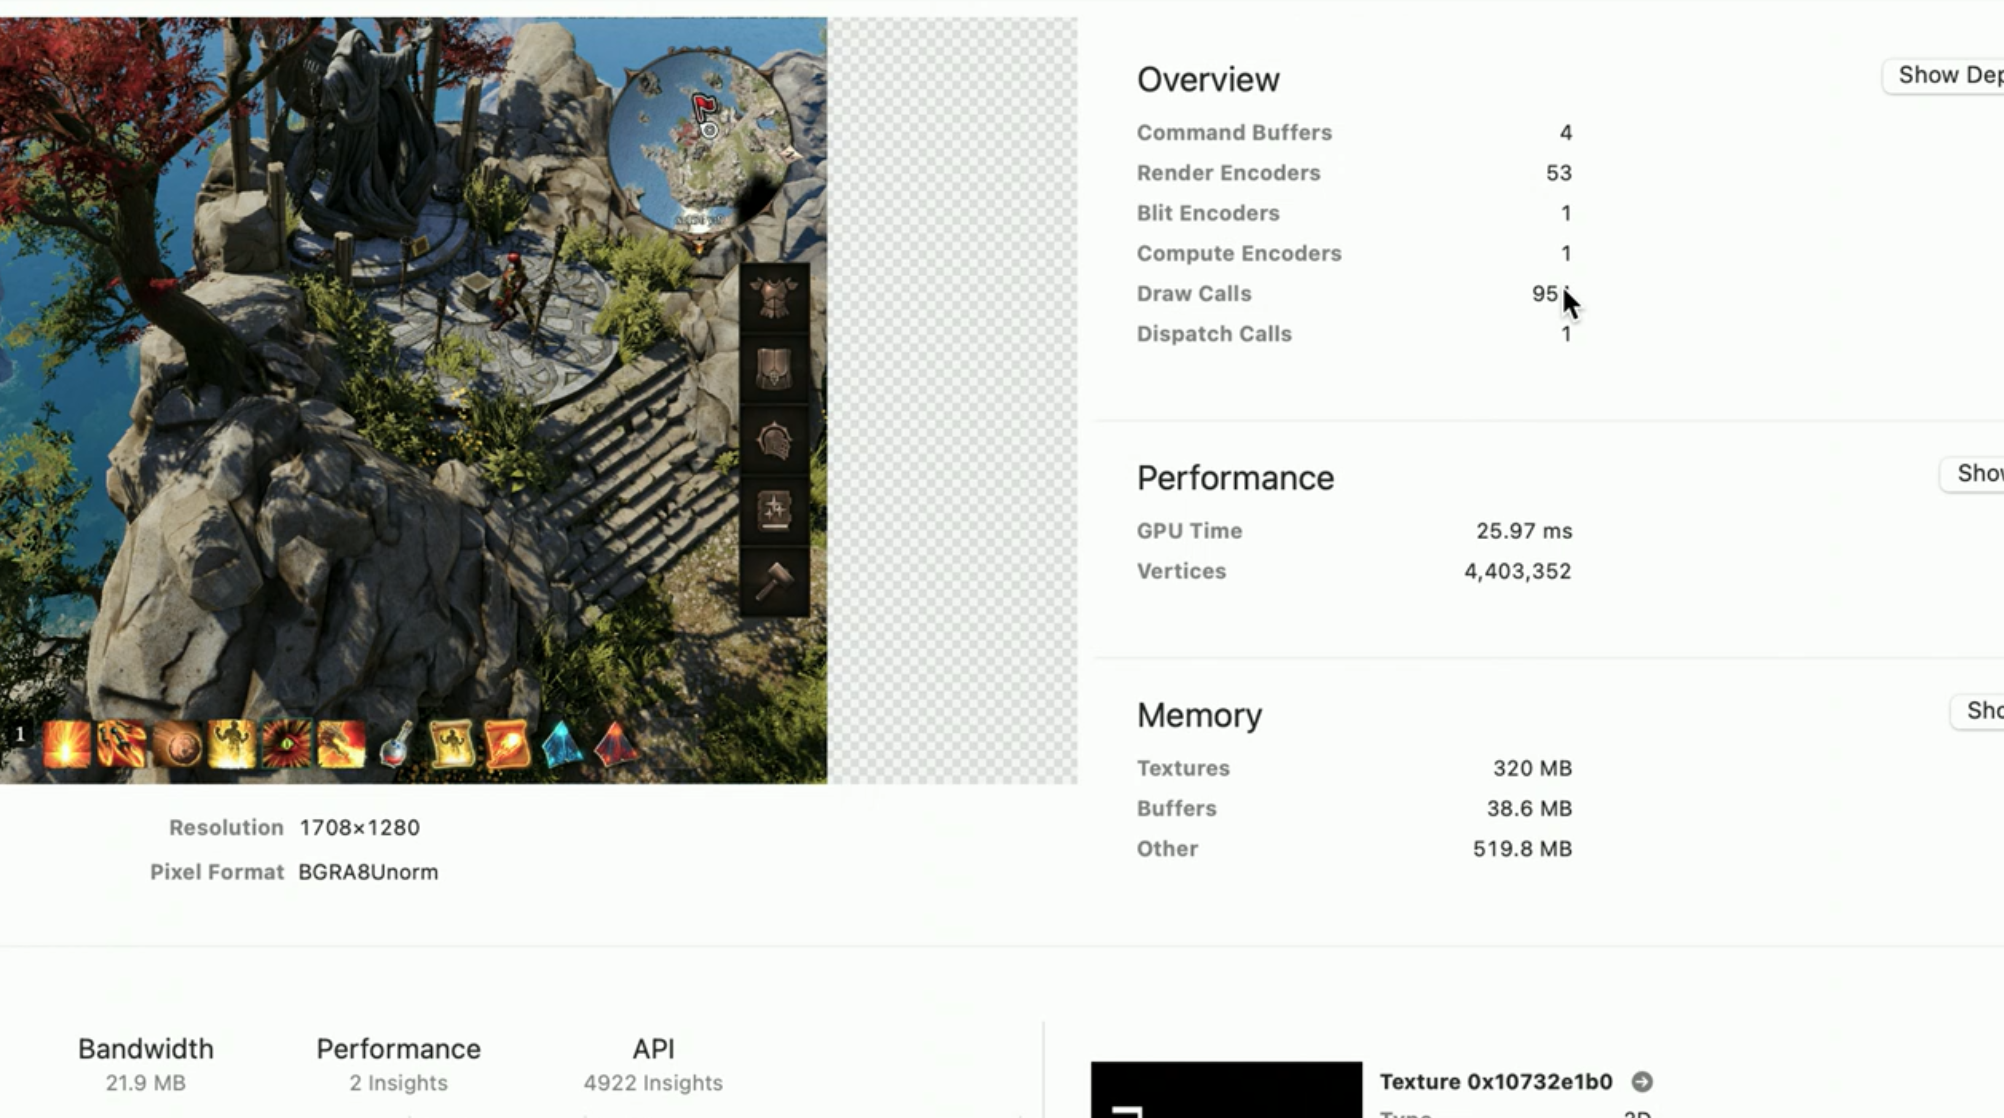This screenshot has height=1118, width=2004.
Task: Select the flaming daggers skill icon
Action: click(122, 744)
